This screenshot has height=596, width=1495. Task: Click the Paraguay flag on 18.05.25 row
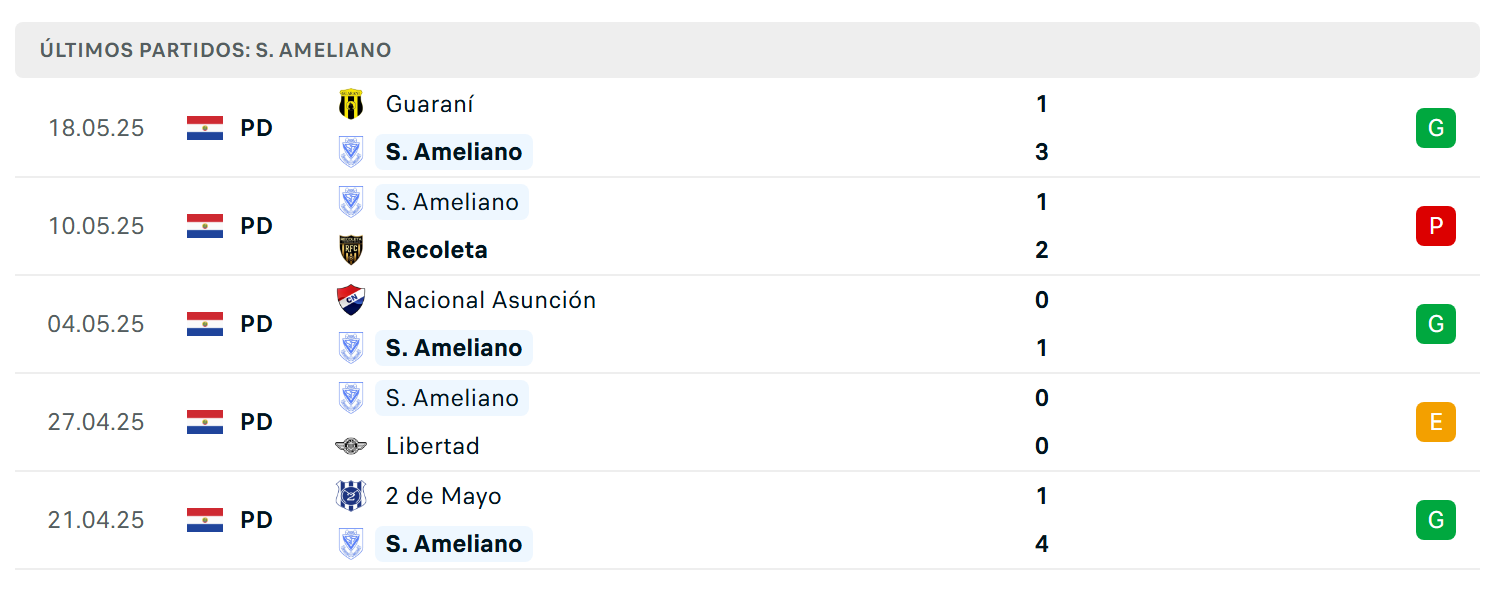(x=205, y=128)
